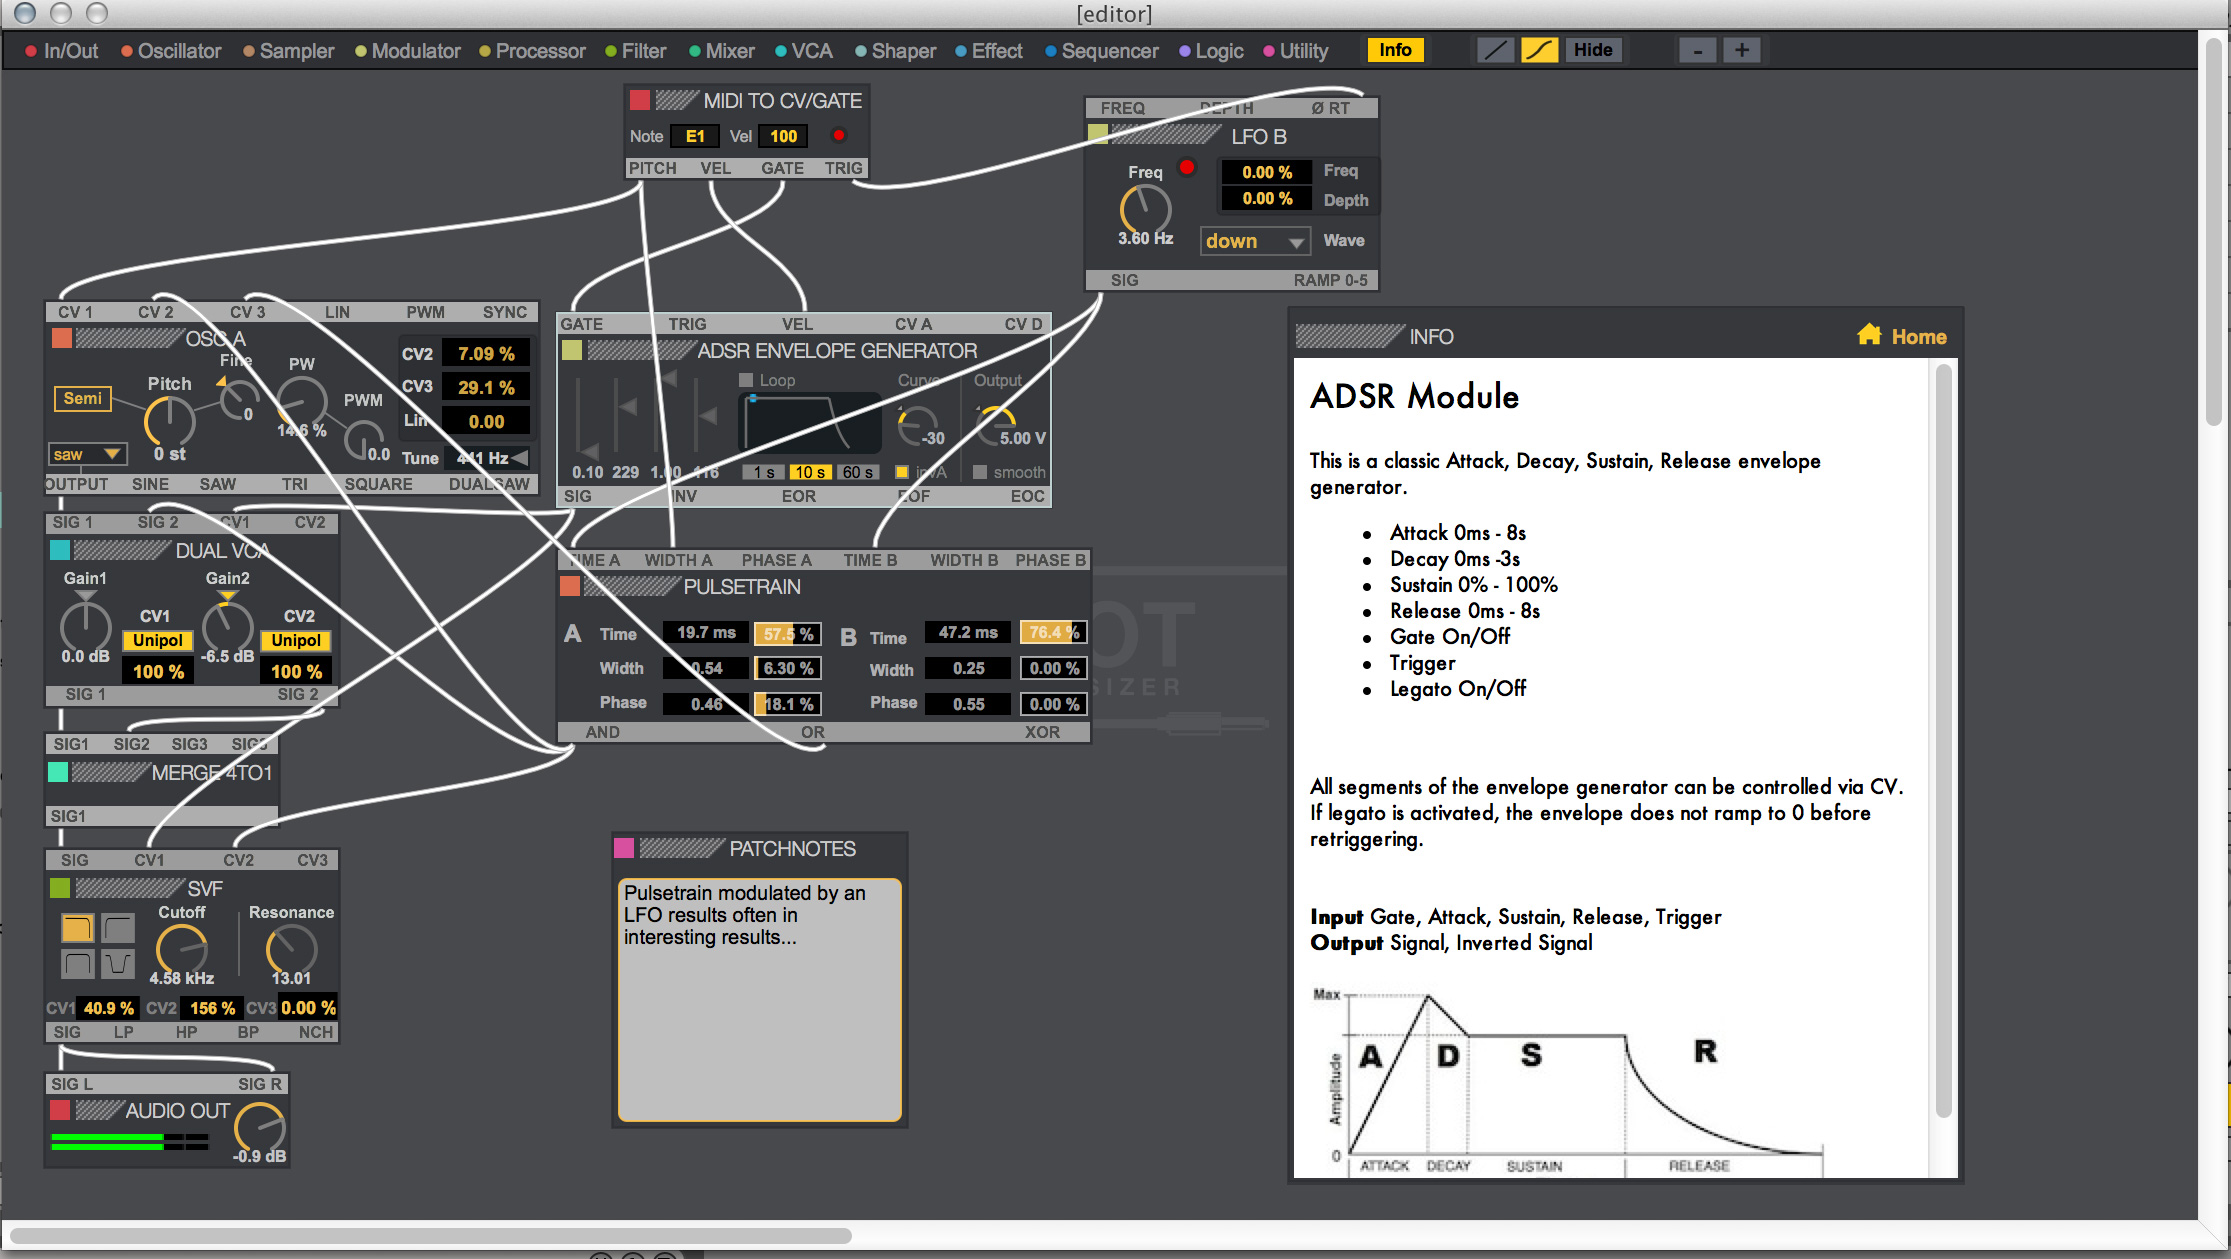Adjust the SVF Cutoff knob

click(x=181, y=949)
